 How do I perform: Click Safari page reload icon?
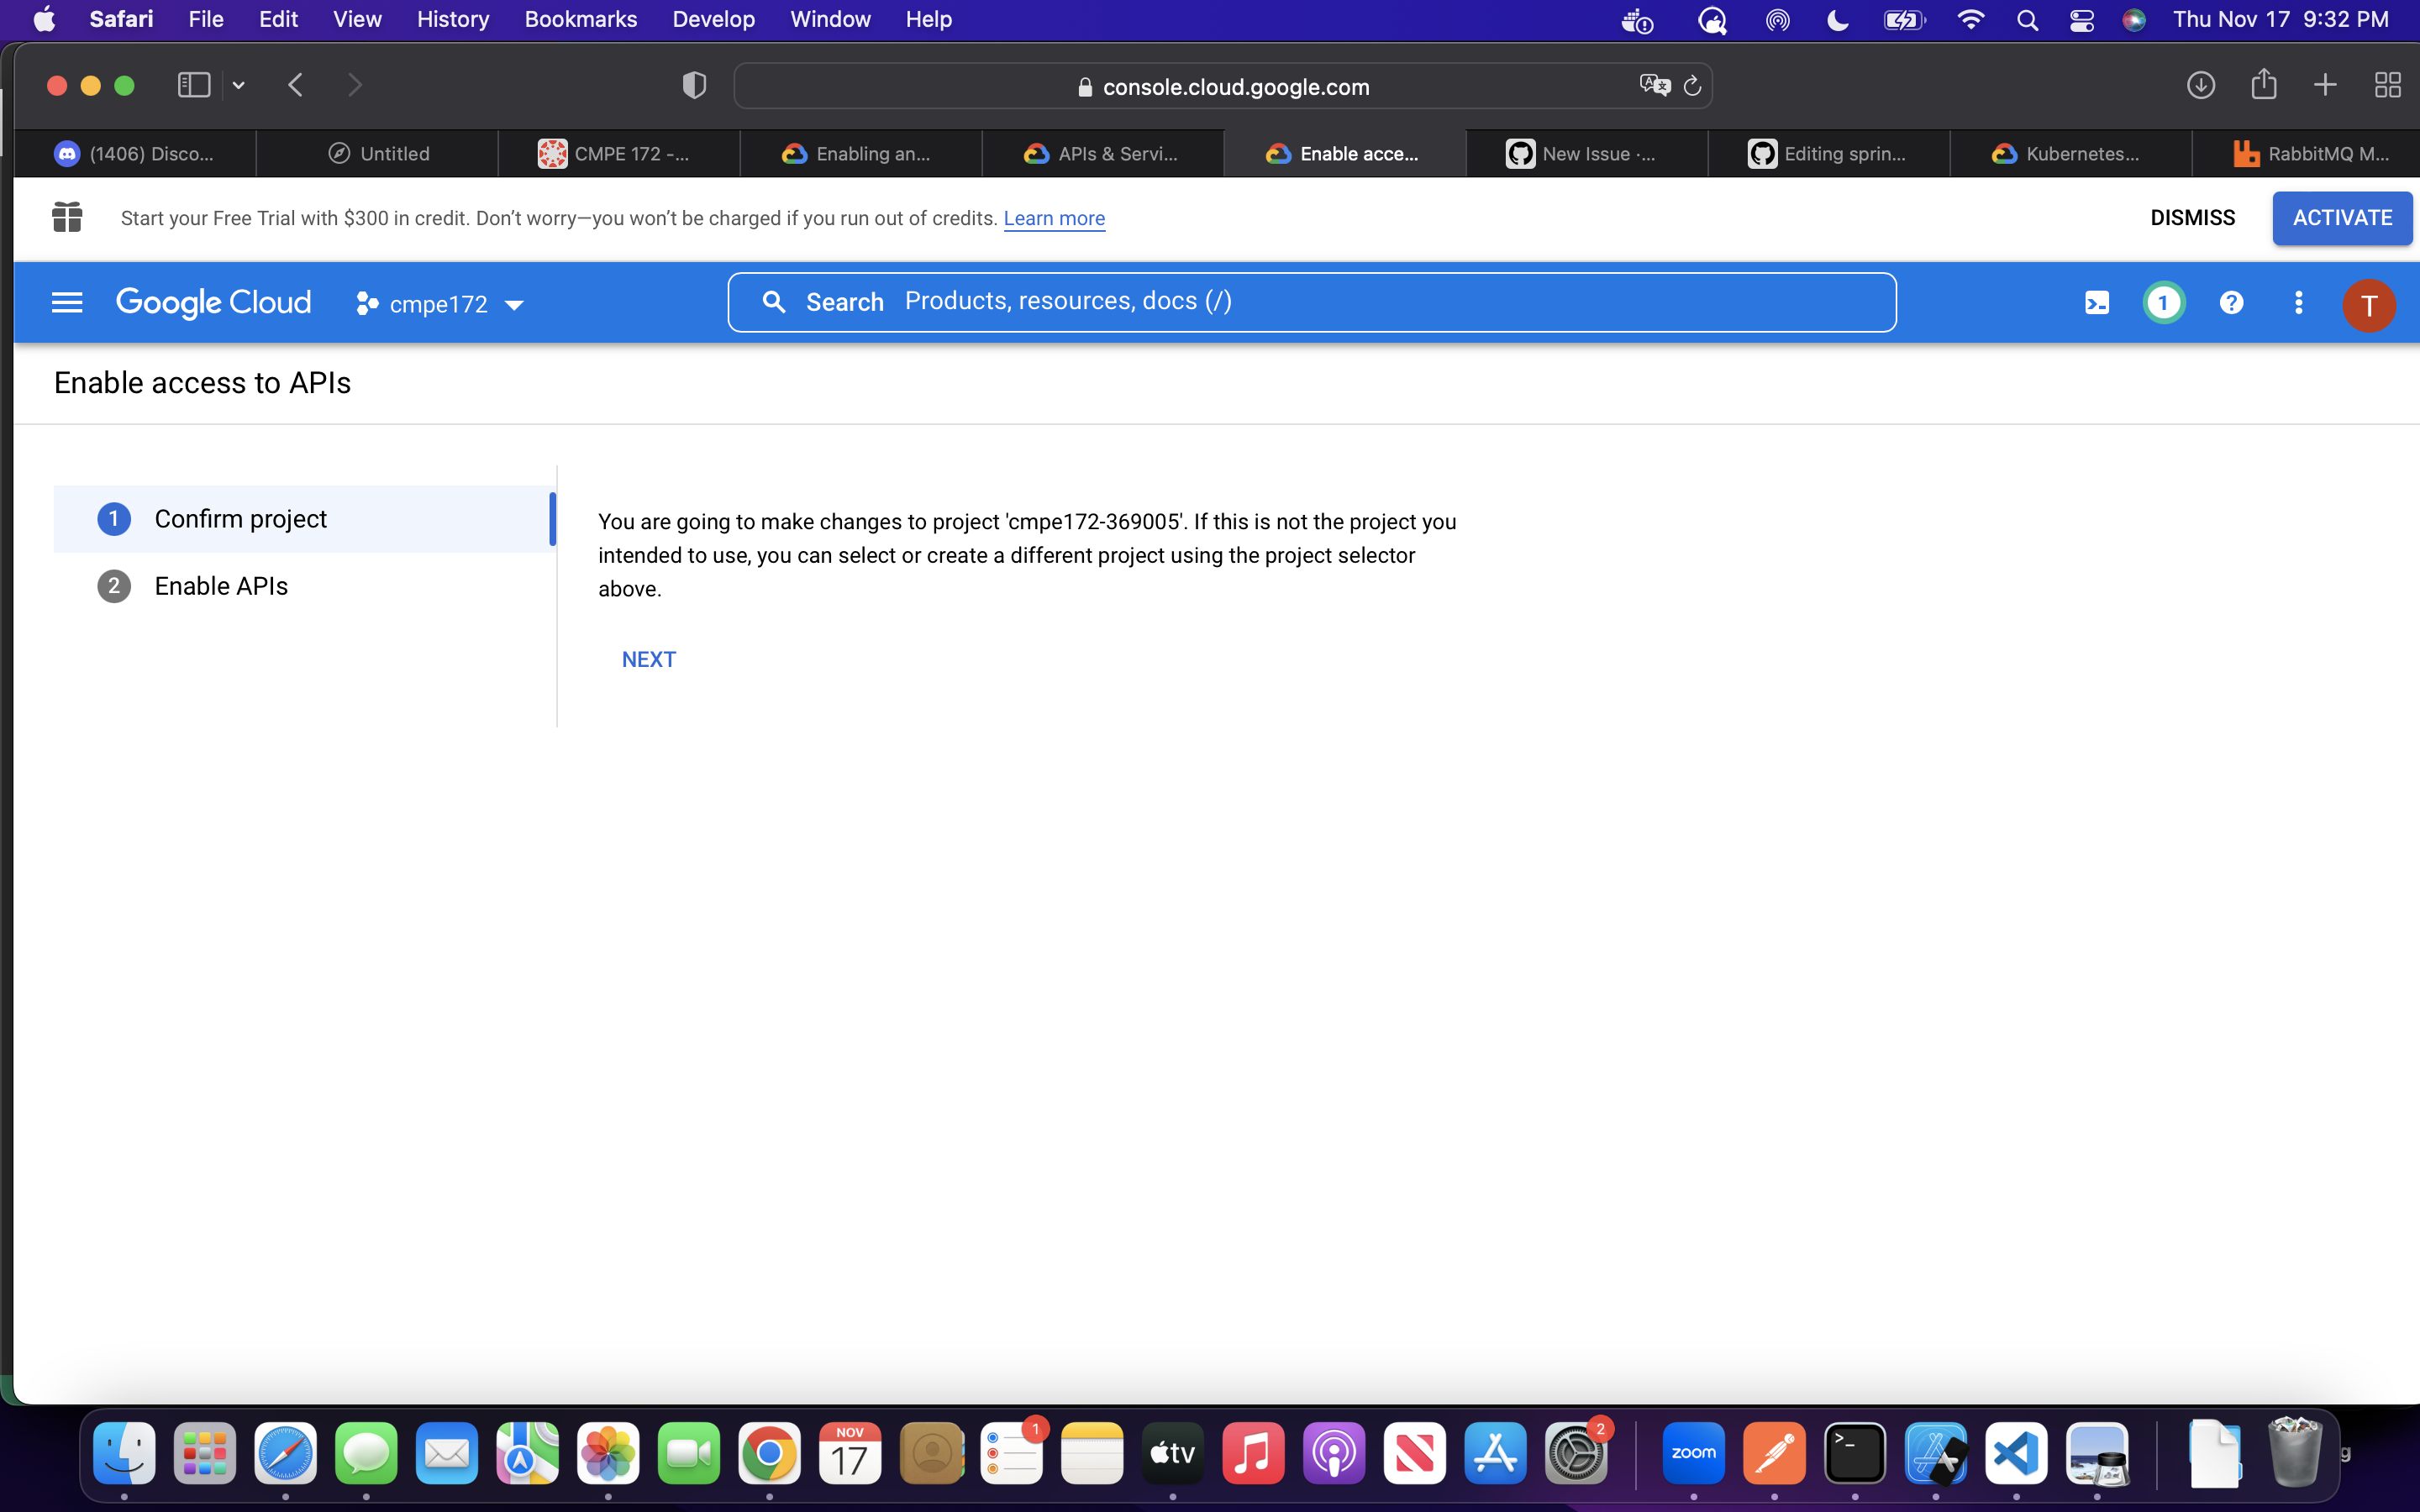[x=1692, y=86]
